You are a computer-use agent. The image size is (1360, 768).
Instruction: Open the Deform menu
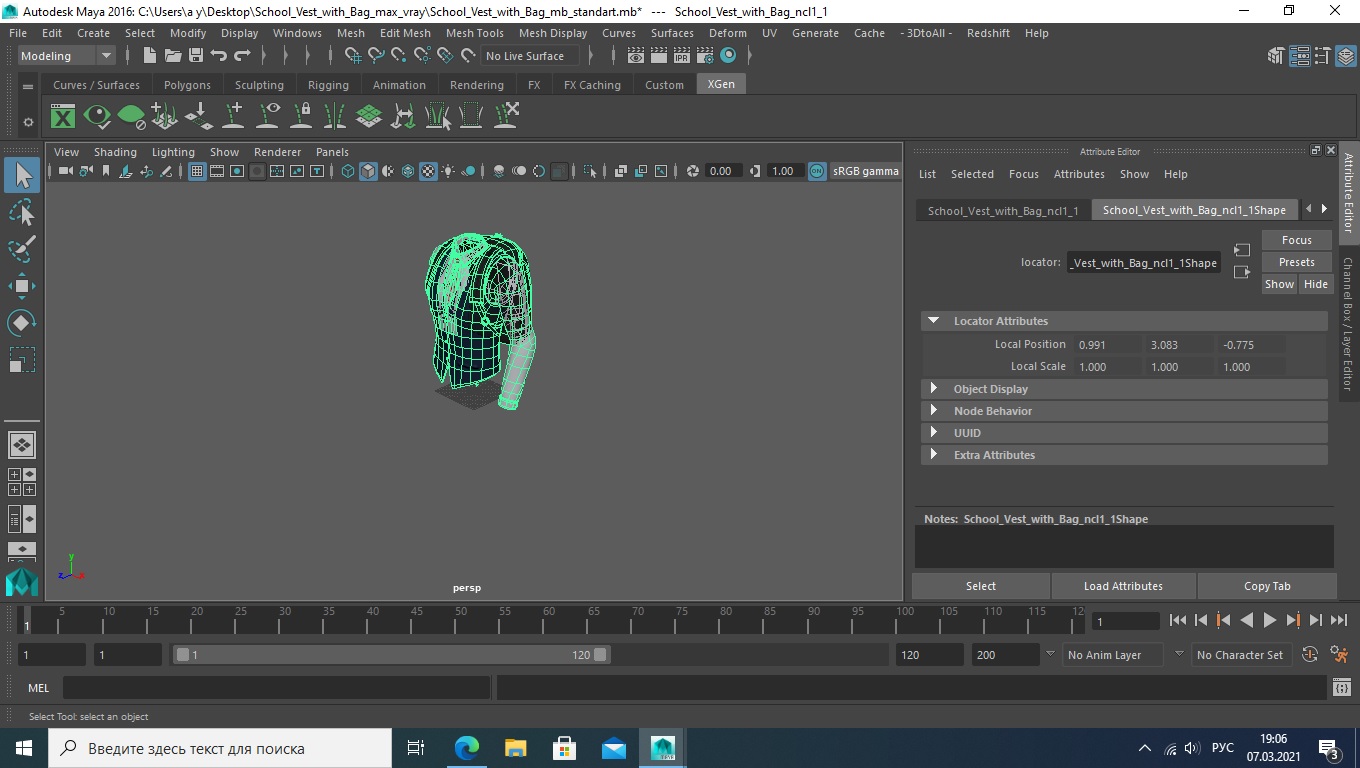[x=727, y=33]
